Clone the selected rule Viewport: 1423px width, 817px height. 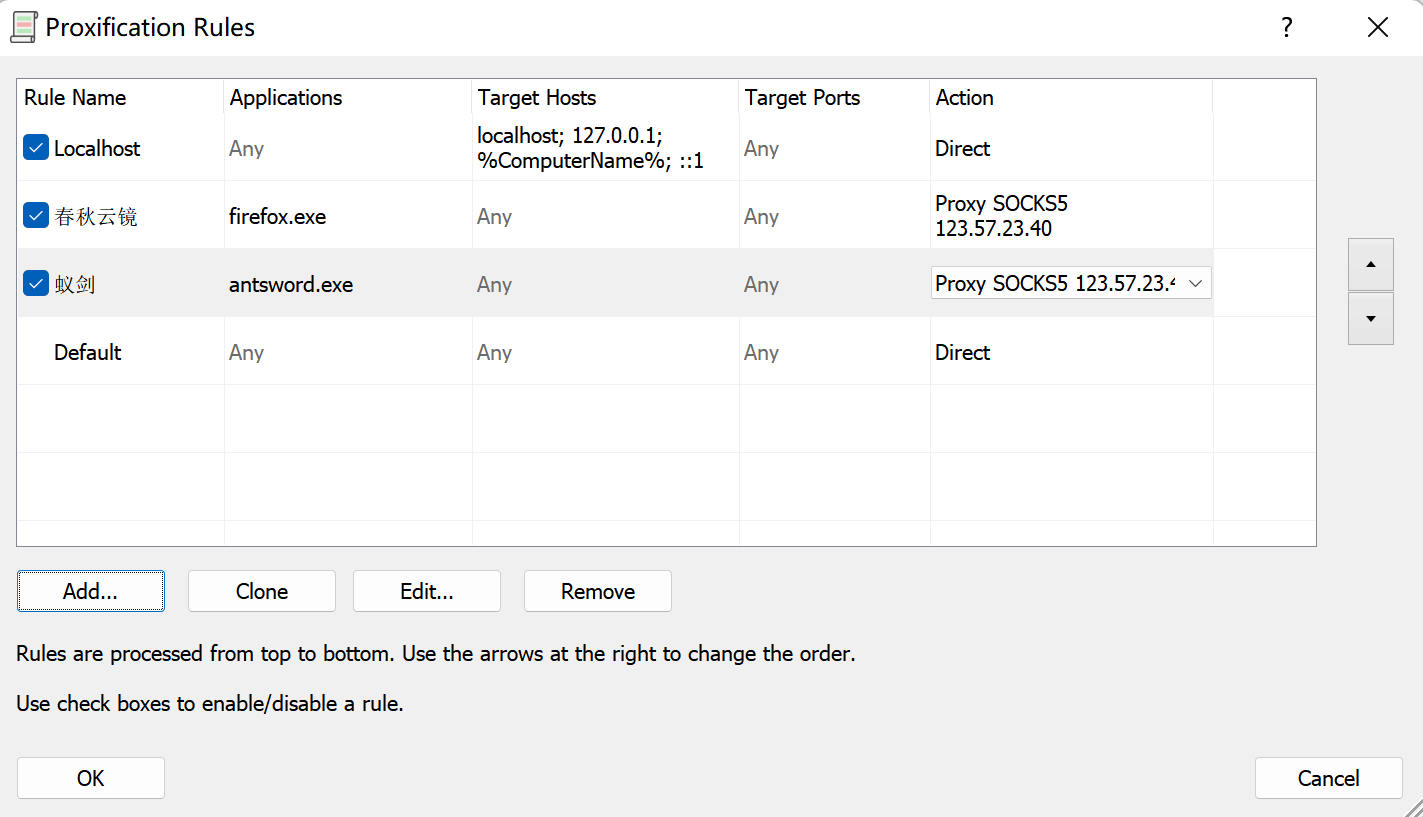(x=262, y=591)
